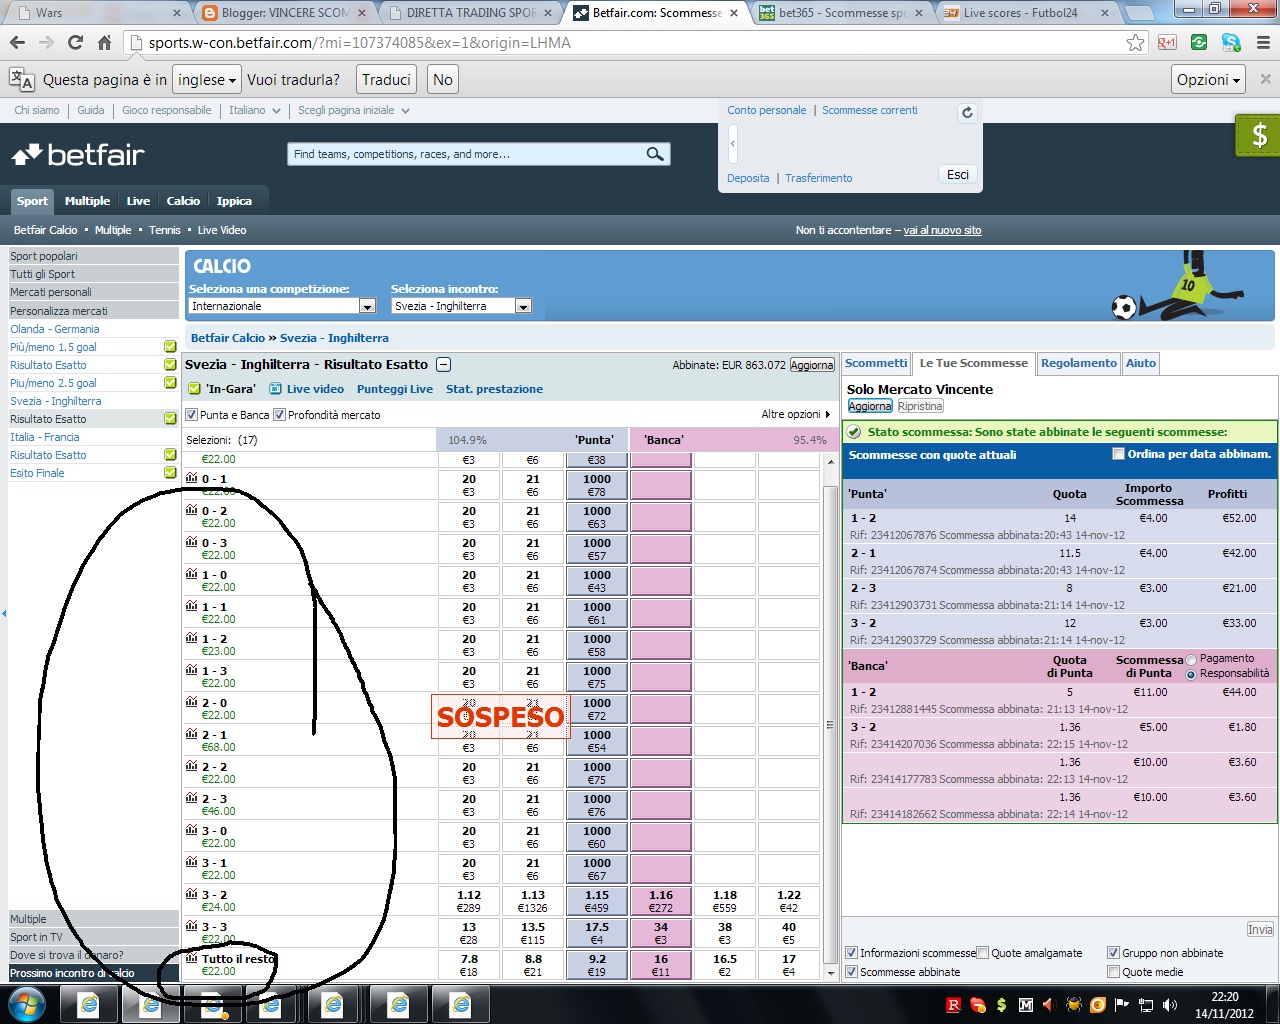1280x1024 pixels.
Task: Collapse the account panel with left arrow
Action: [x=732, y=144]
